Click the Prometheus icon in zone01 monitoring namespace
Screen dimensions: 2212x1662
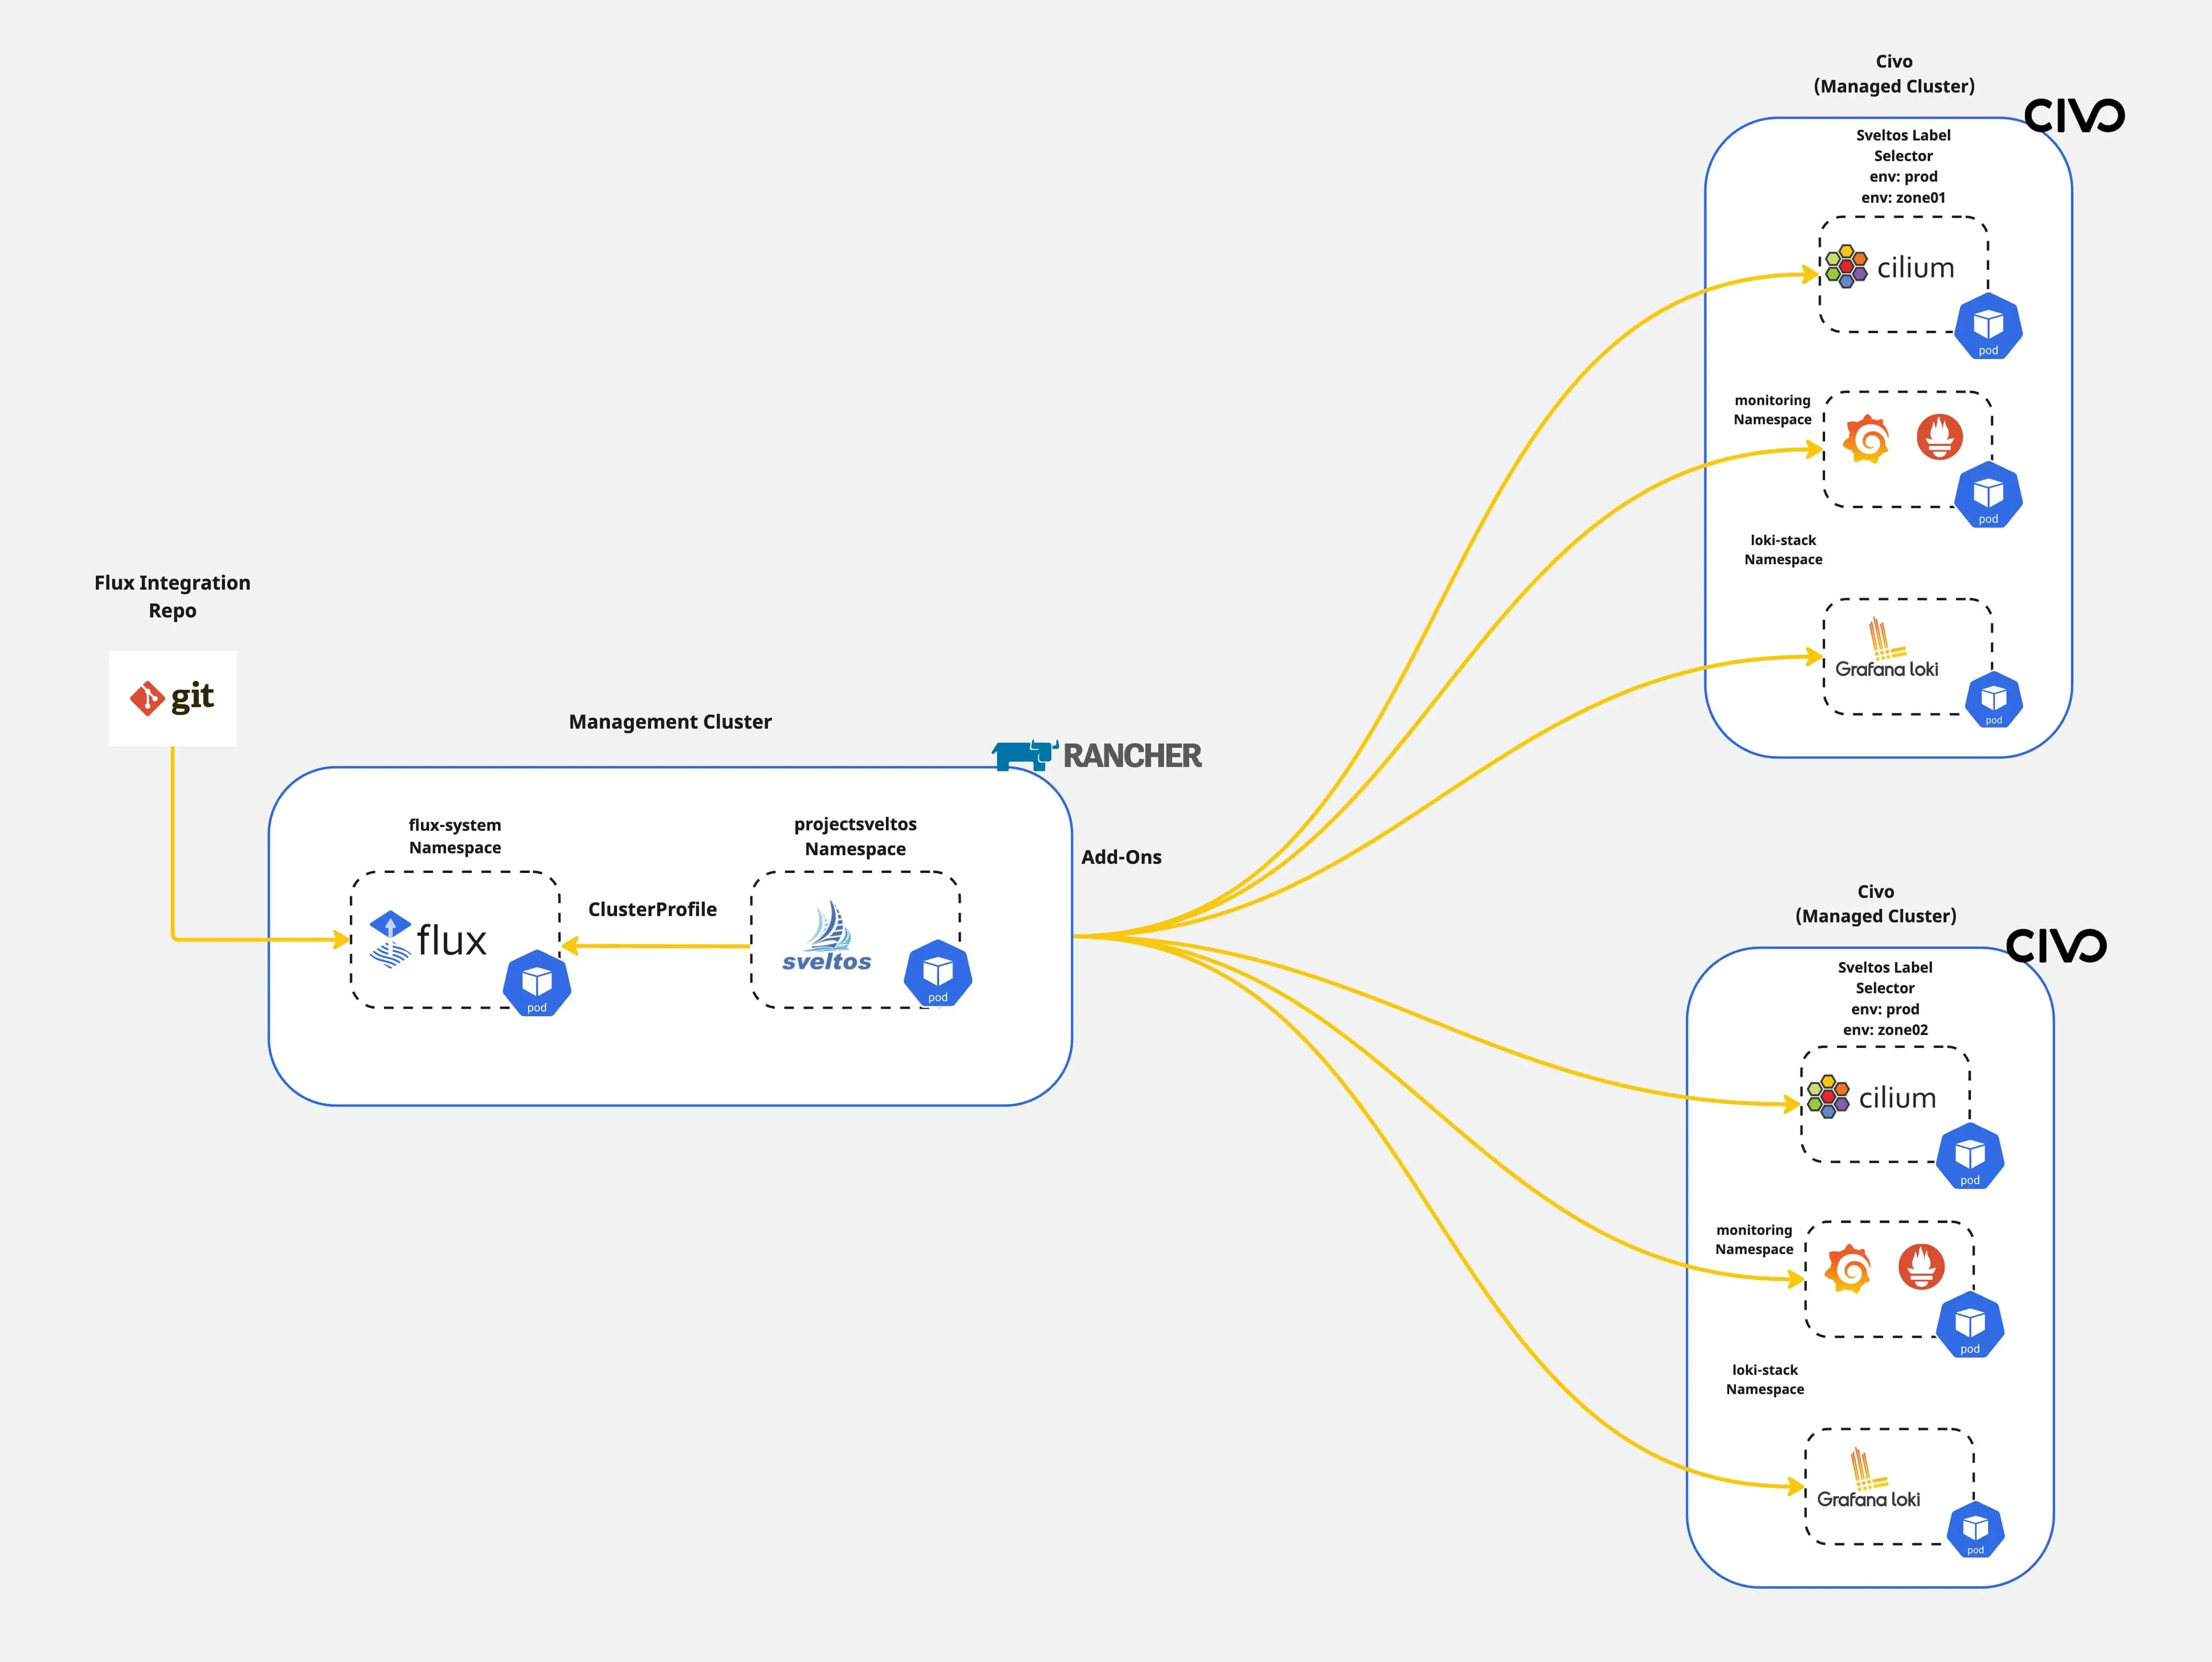tap(1939, 437)
